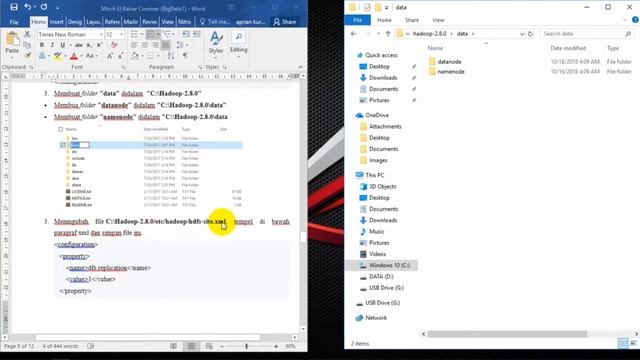The height and width of the screenshot is (360, 640).
Task: Apply strikethrough formatting
Action: [x=79, y=45]
